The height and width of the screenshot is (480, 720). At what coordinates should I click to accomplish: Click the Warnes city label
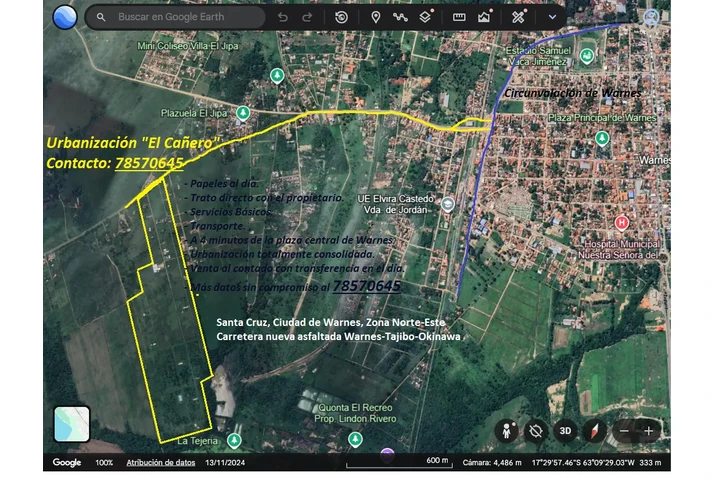tap(655, 160)
